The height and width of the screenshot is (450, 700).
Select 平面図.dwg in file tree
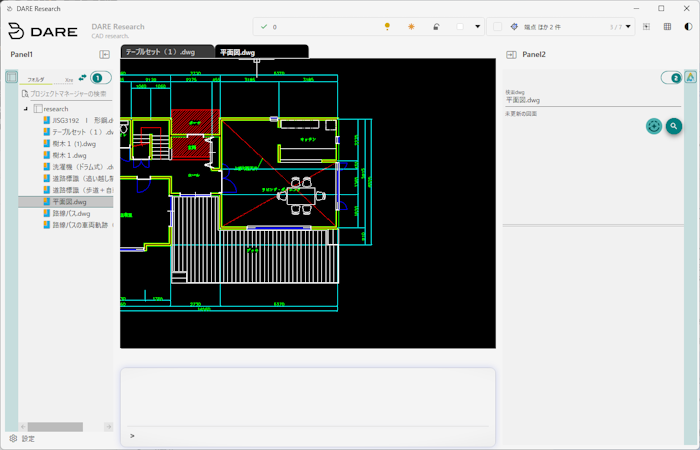[69, 202]
